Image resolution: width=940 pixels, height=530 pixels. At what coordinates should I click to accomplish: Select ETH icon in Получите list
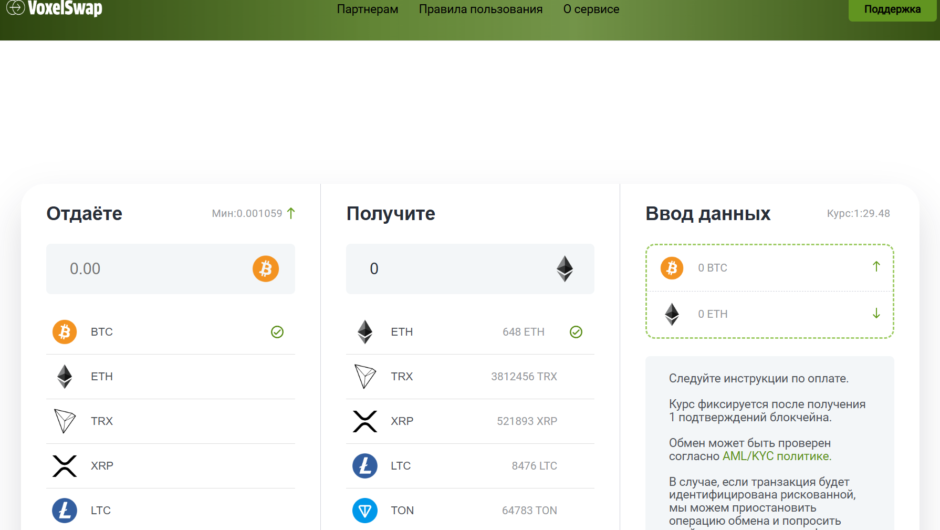[365, 332]
